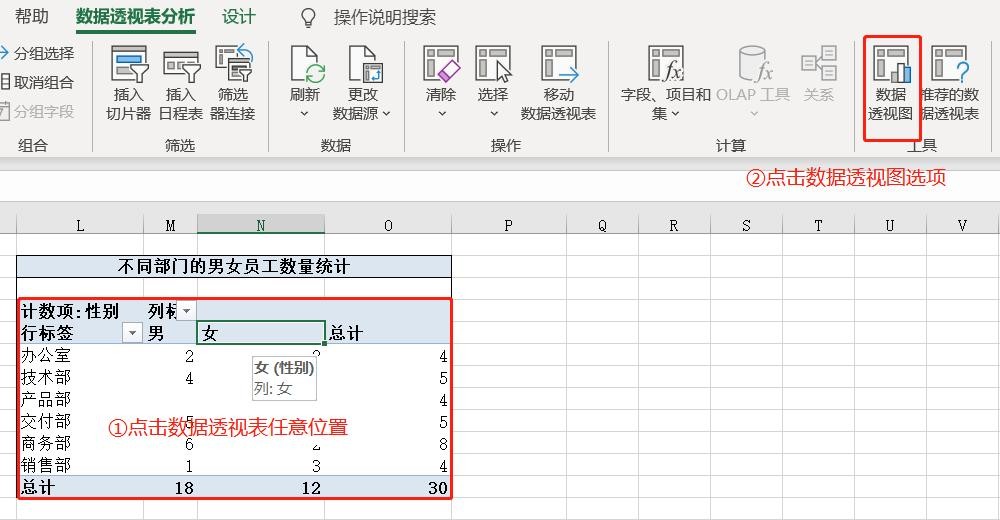The image size is (1000, 520).
Task: Click the 刷新 refresh icon
Action: 305,65
